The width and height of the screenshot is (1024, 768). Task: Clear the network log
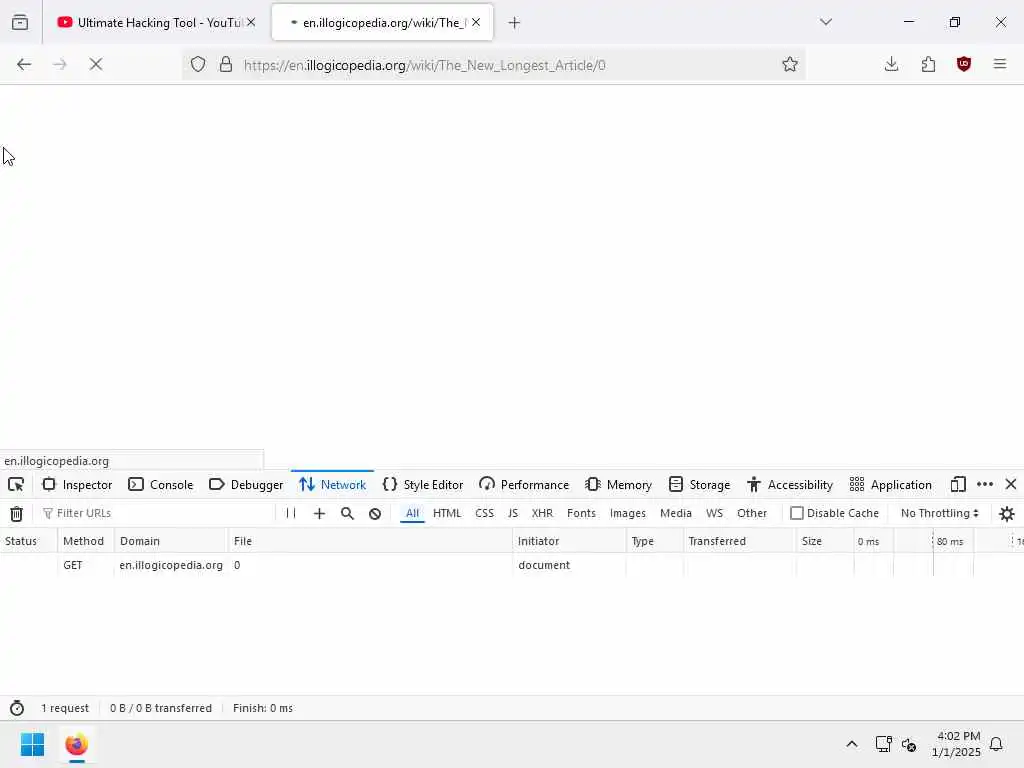16,514
